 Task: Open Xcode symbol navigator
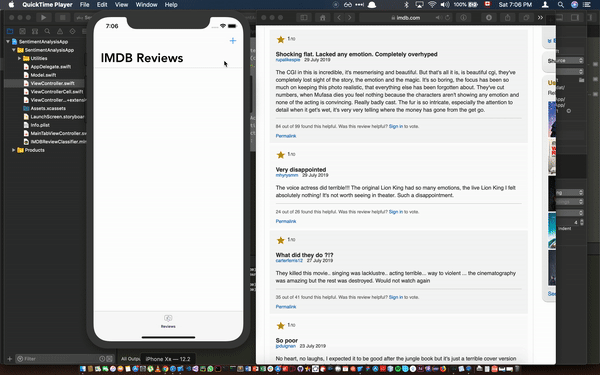(x=35, y=31)
